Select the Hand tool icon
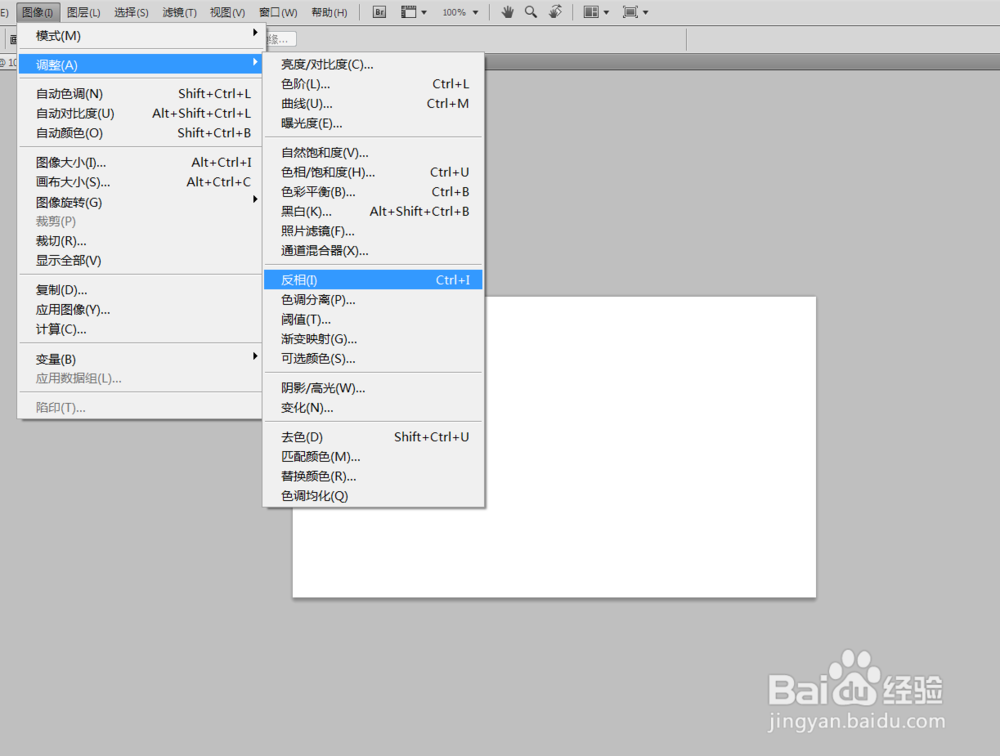Screen dimensions: 1000x756 [x=508, y=12]
